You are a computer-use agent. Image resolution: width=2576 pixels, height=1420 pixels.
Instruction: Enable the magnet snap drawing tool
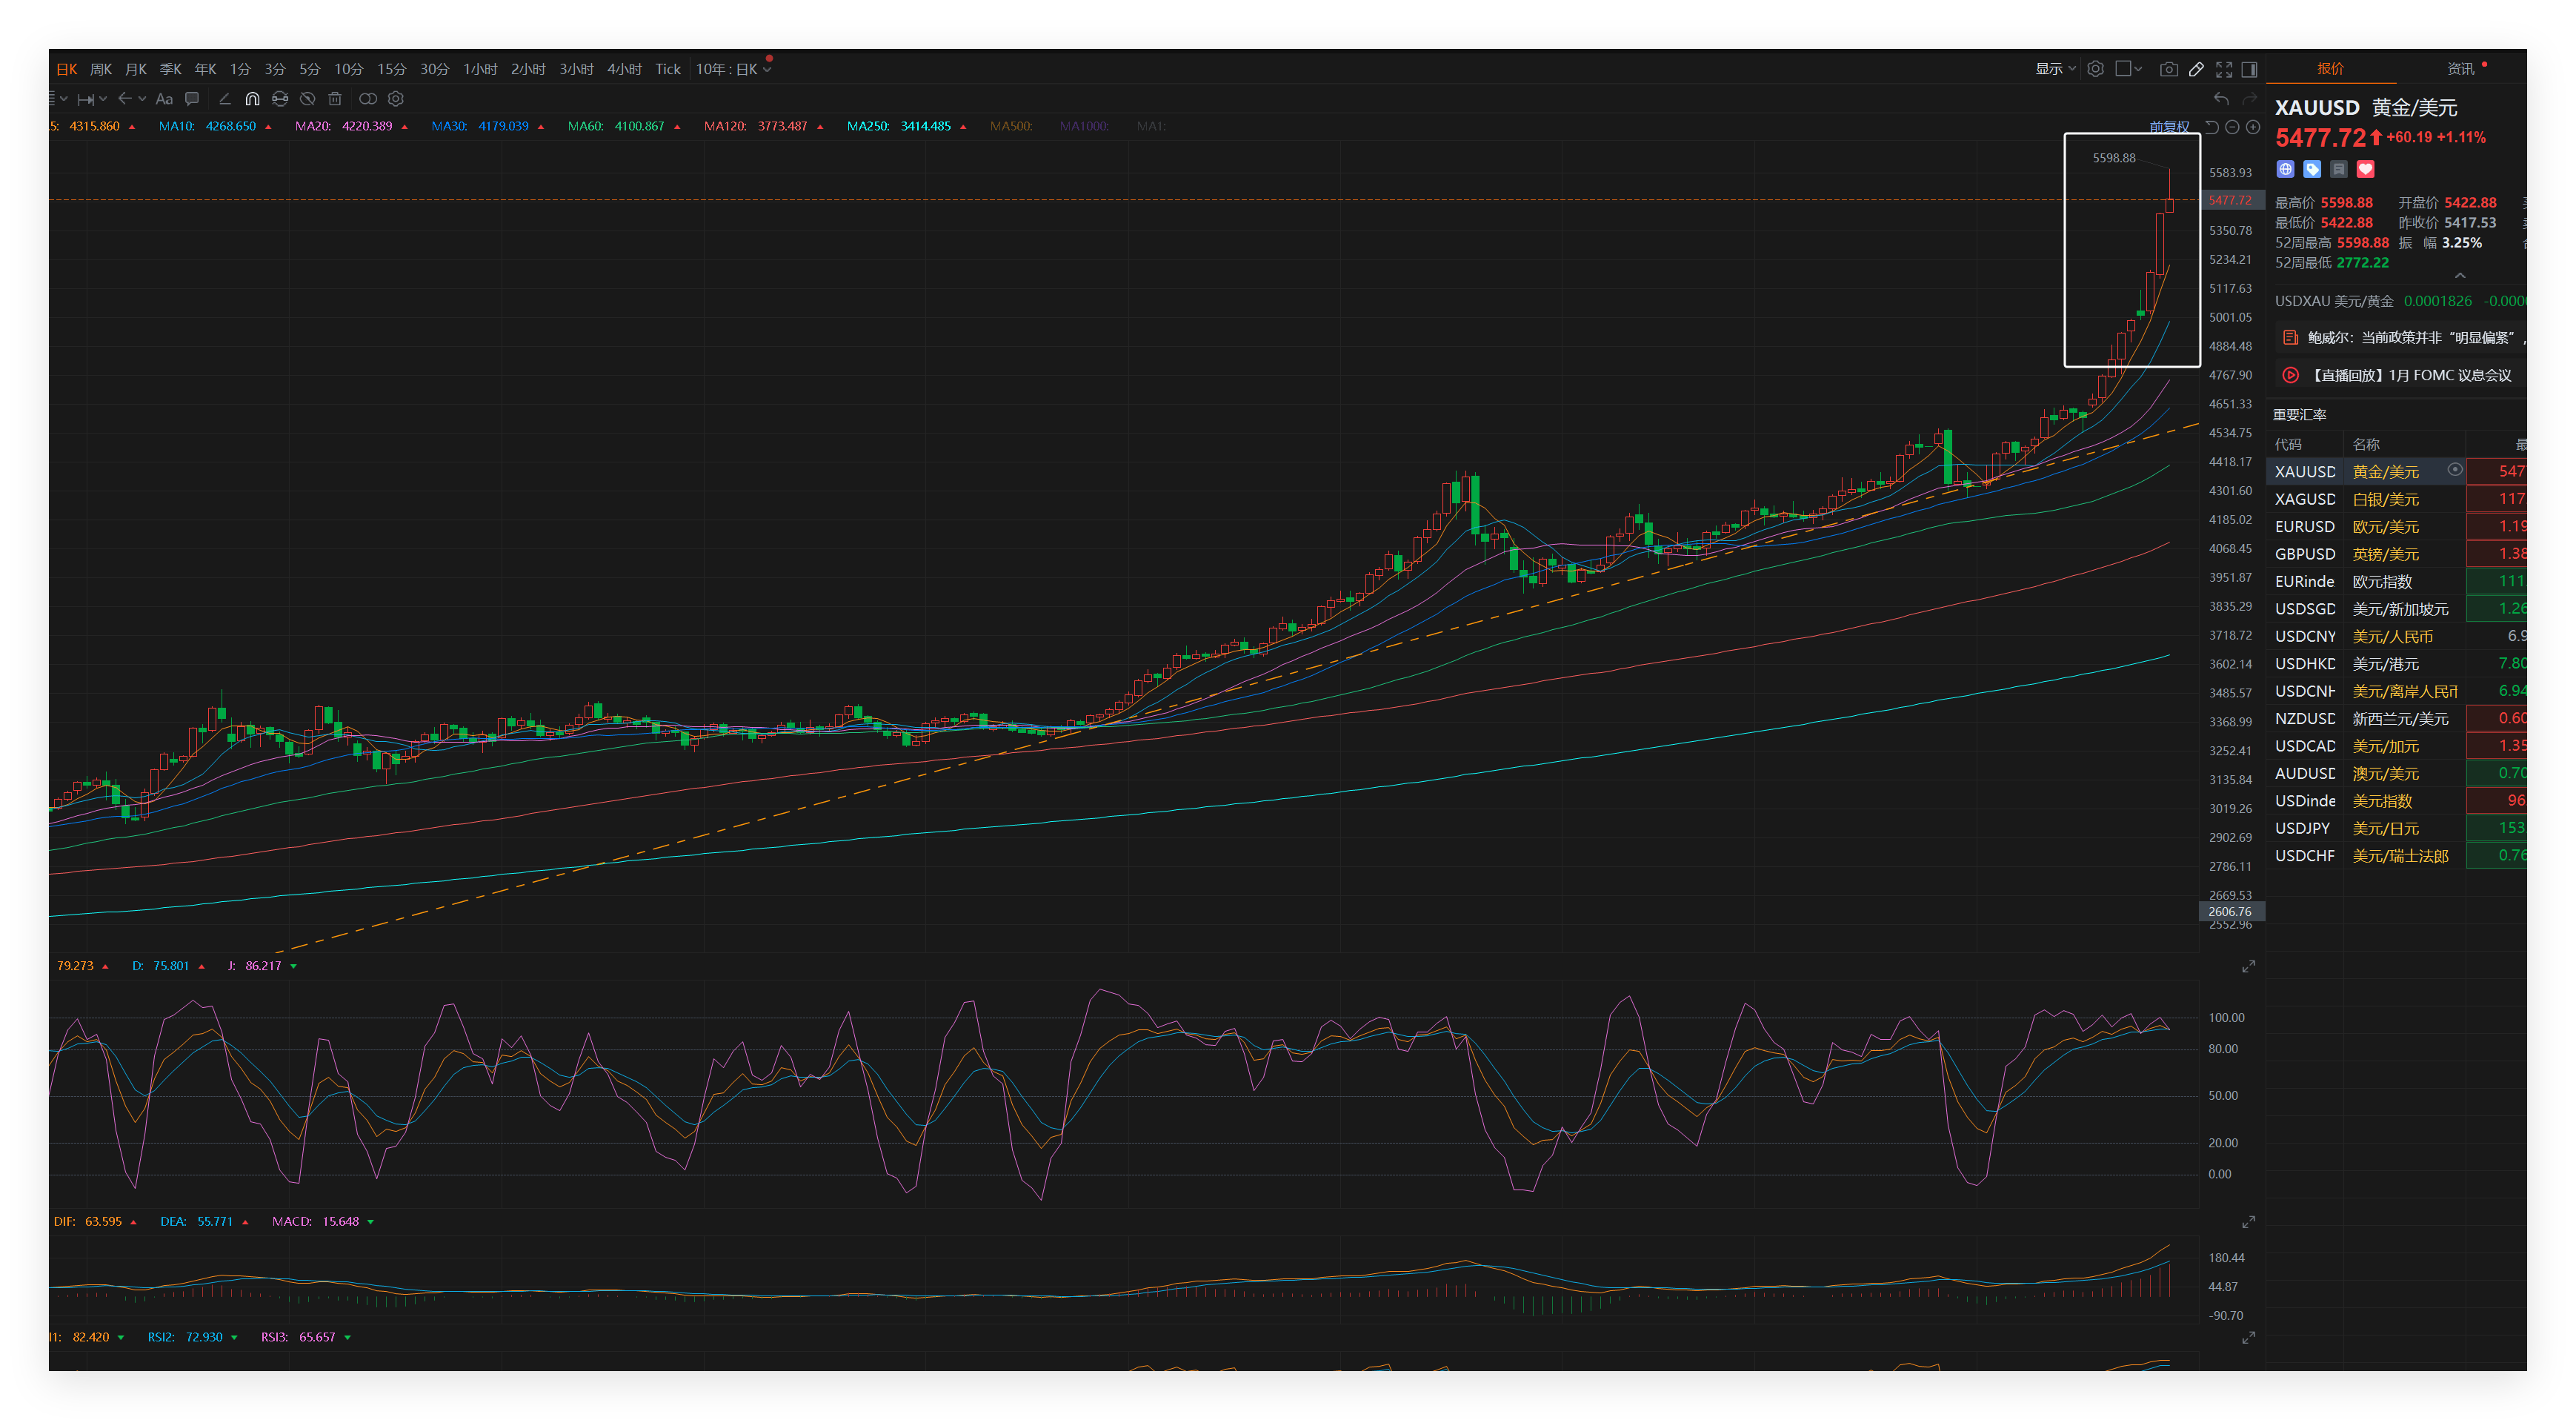[x=252, y=99]
